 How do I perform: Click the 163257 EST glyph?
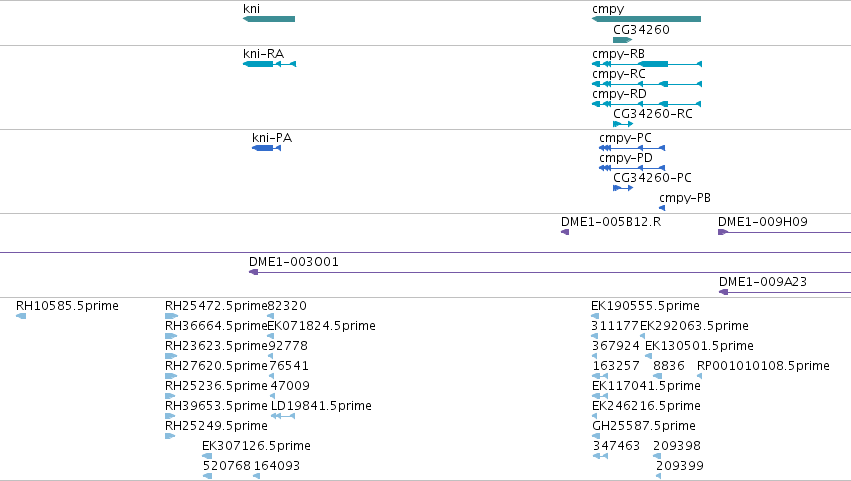(600, 376)
